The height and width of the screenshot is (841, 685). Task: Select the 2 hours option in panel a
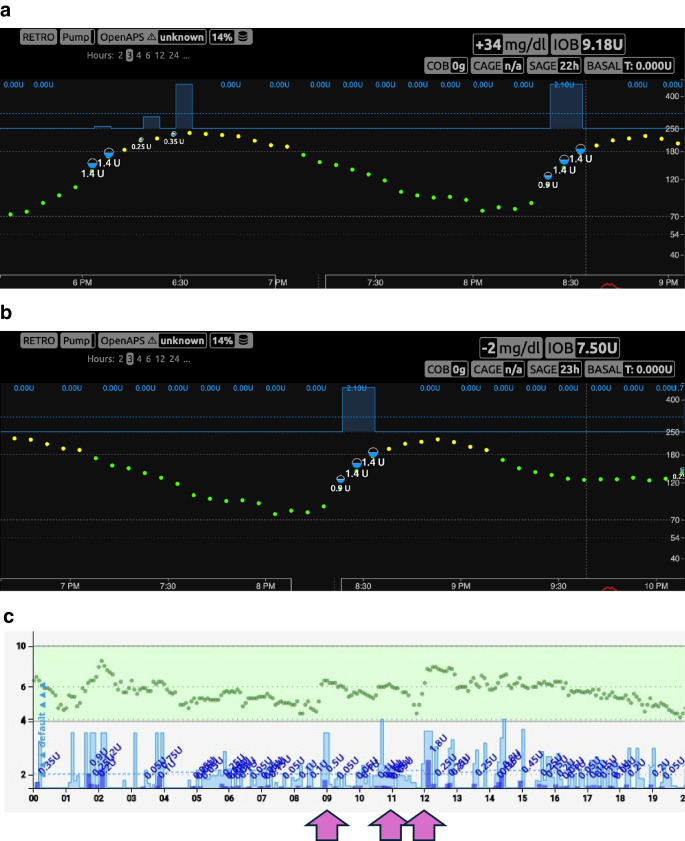click(x=120, y=55)
